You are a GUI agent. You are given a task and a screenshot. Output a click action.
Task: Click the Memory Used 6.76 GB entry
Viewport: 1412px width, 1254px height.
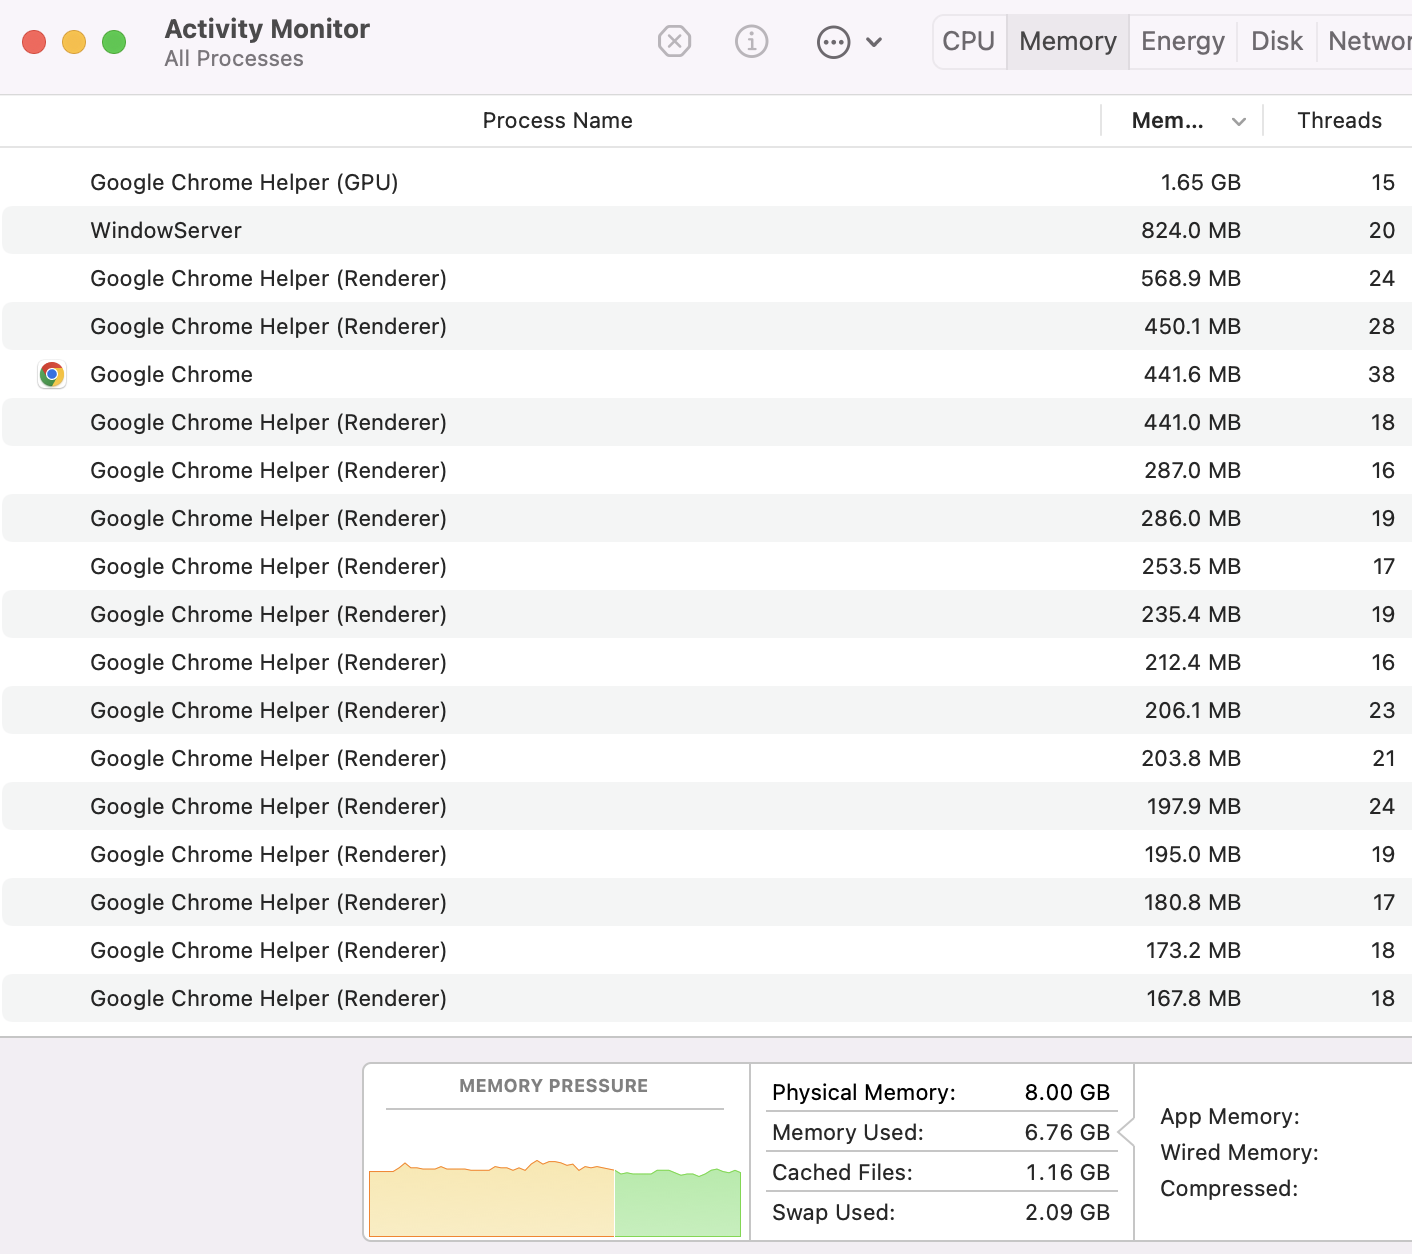click(941, 1132)
